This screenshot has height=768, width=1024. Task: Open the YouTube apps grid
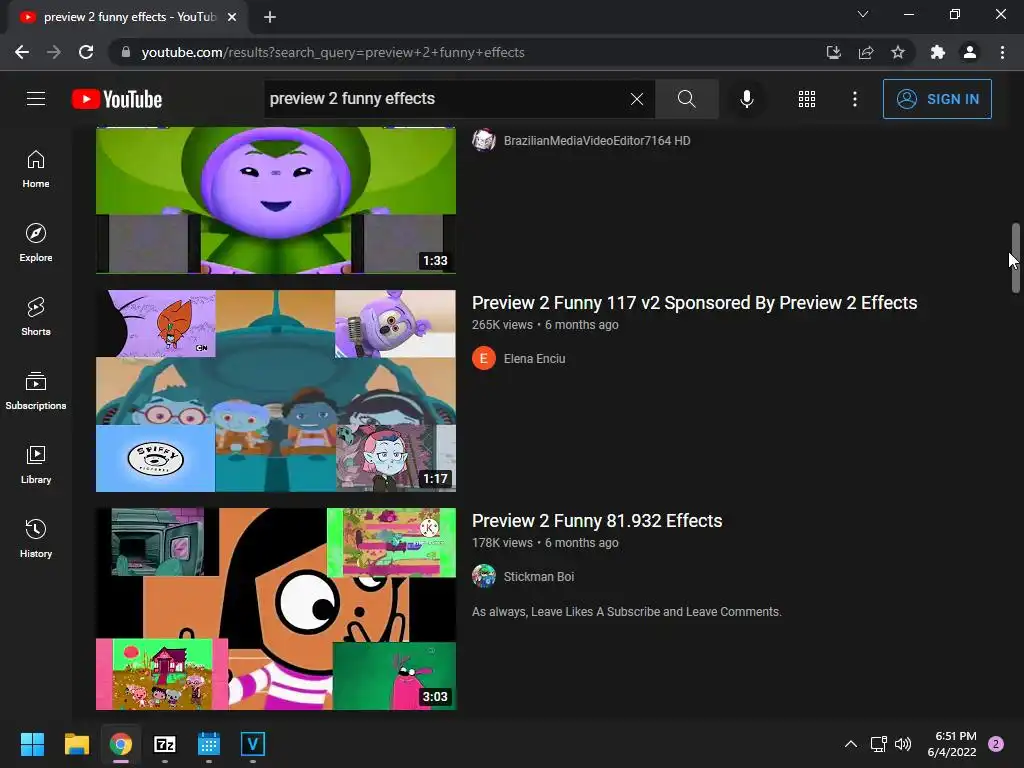pyautogui.click(x=807, y=99)
